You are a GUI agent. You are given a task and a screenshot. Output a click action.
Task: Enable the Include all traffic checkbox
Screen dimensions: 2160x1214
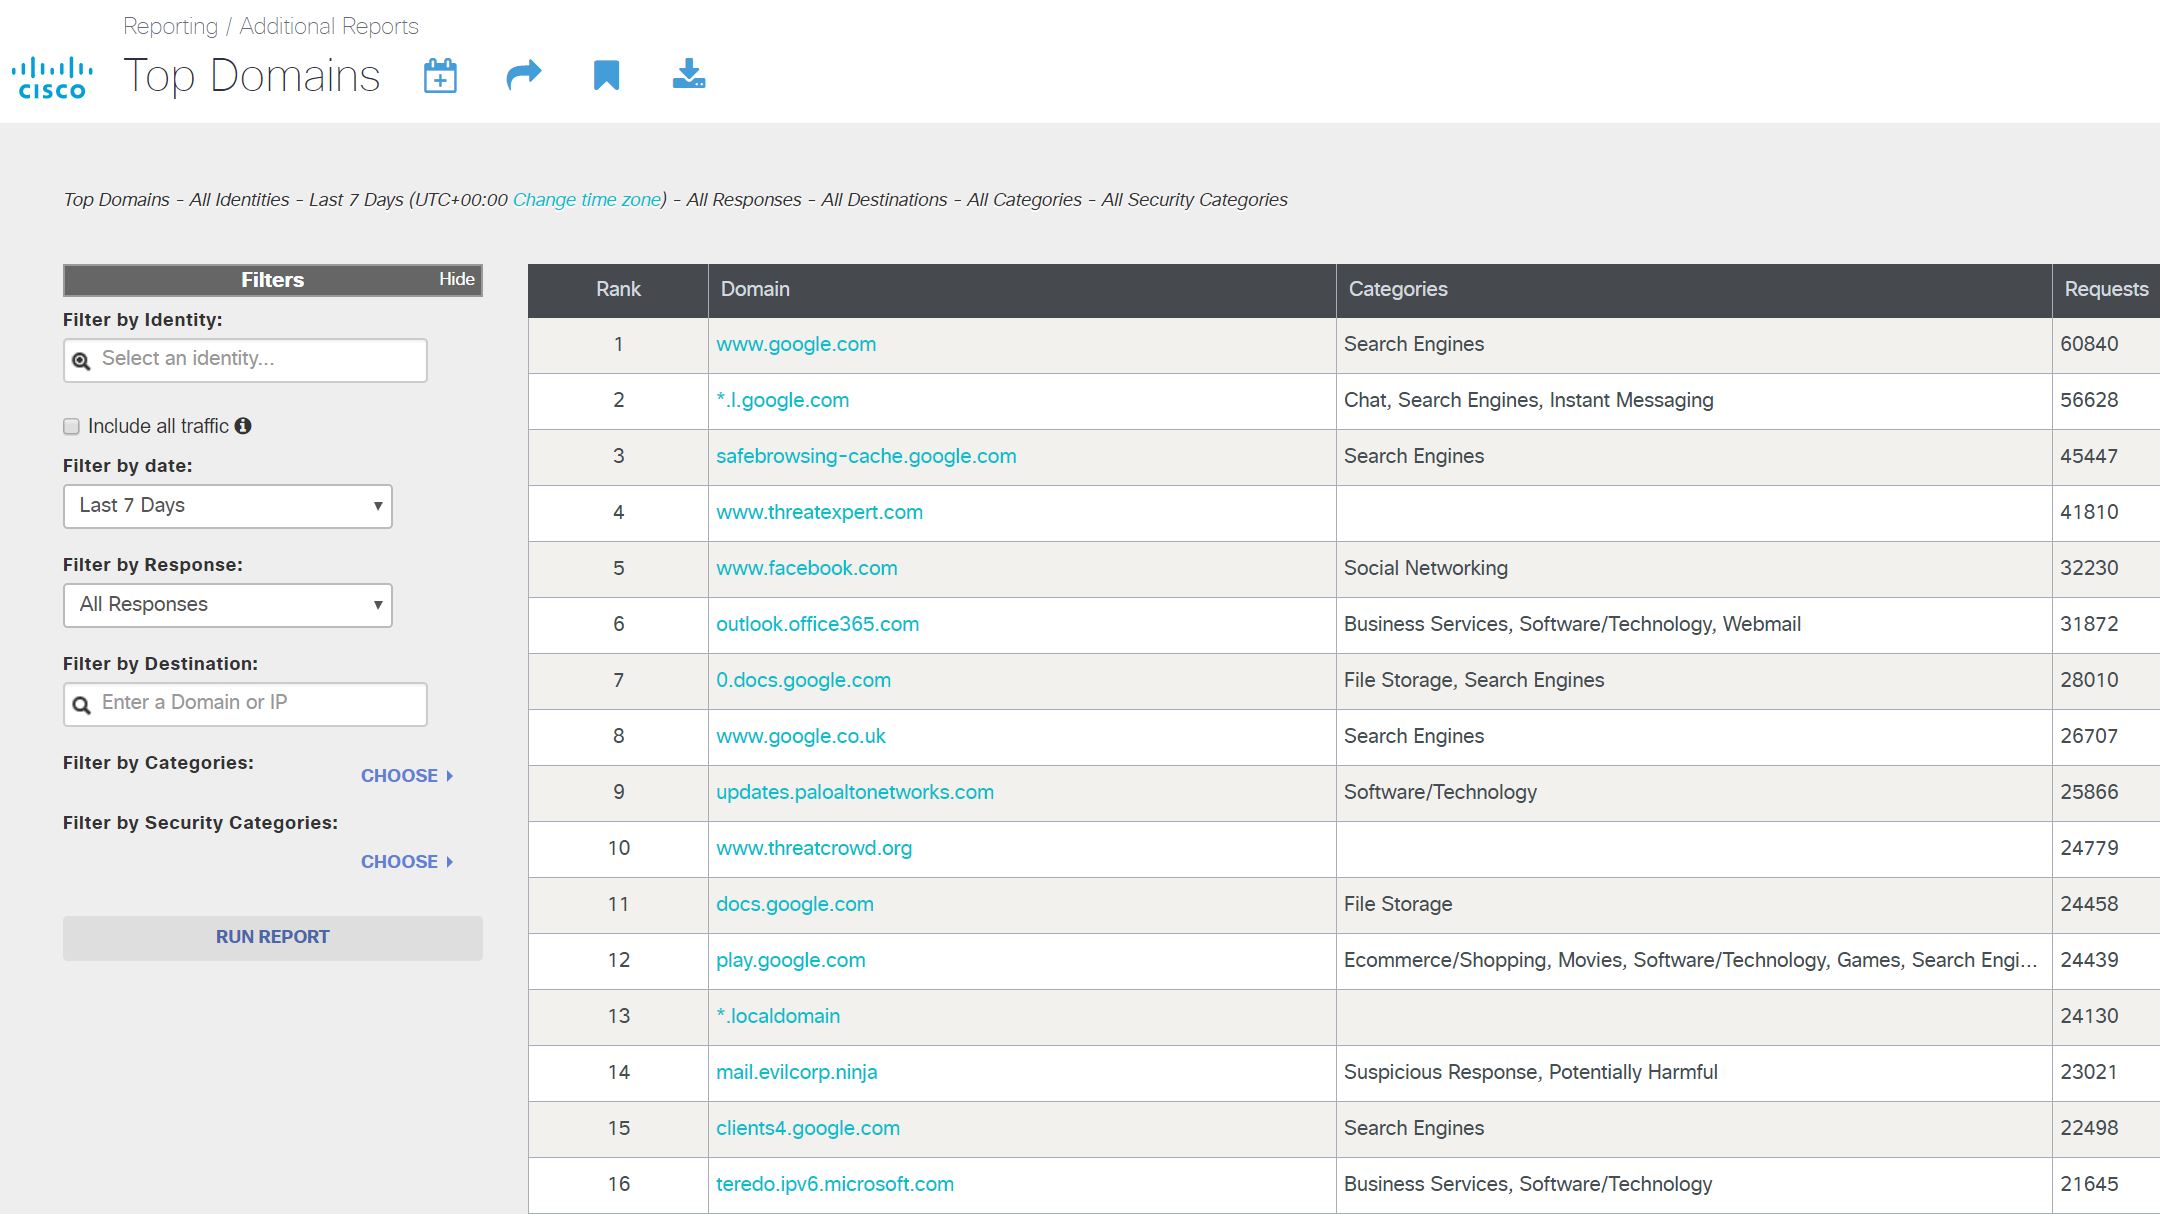click(71, 427)
